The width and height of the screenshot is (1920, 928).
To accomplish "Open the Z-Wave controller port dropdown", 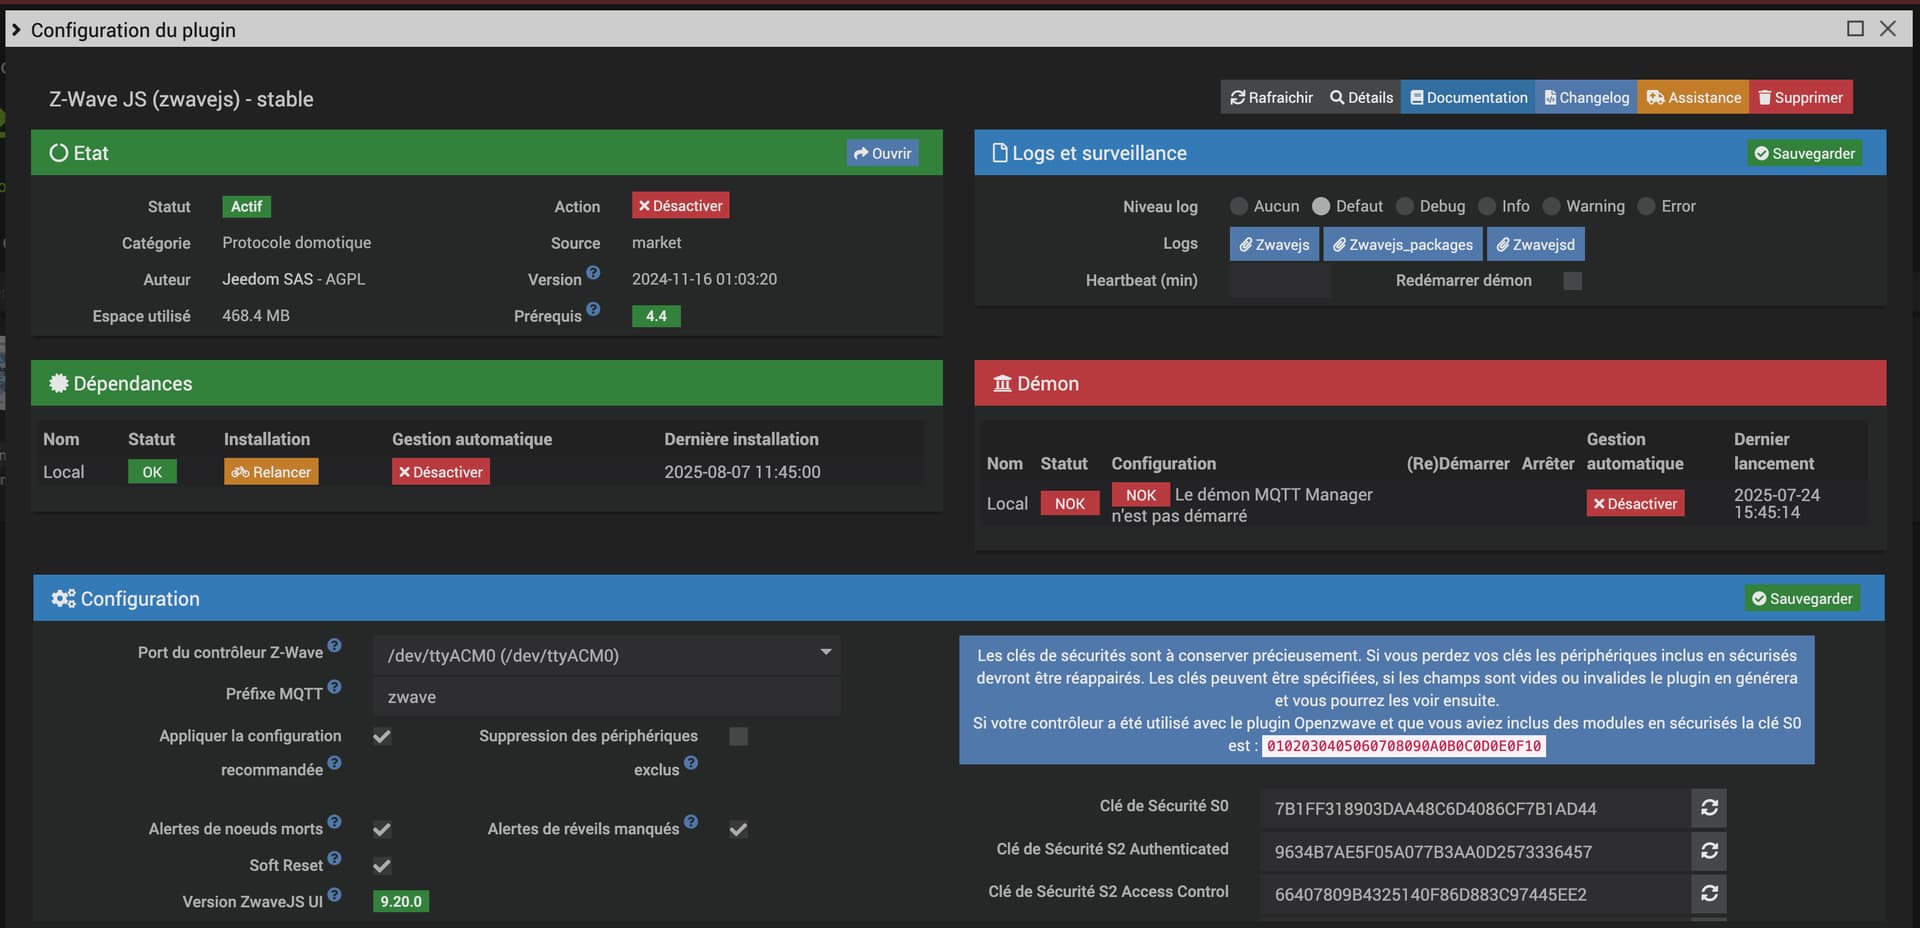I will [605, 655].
